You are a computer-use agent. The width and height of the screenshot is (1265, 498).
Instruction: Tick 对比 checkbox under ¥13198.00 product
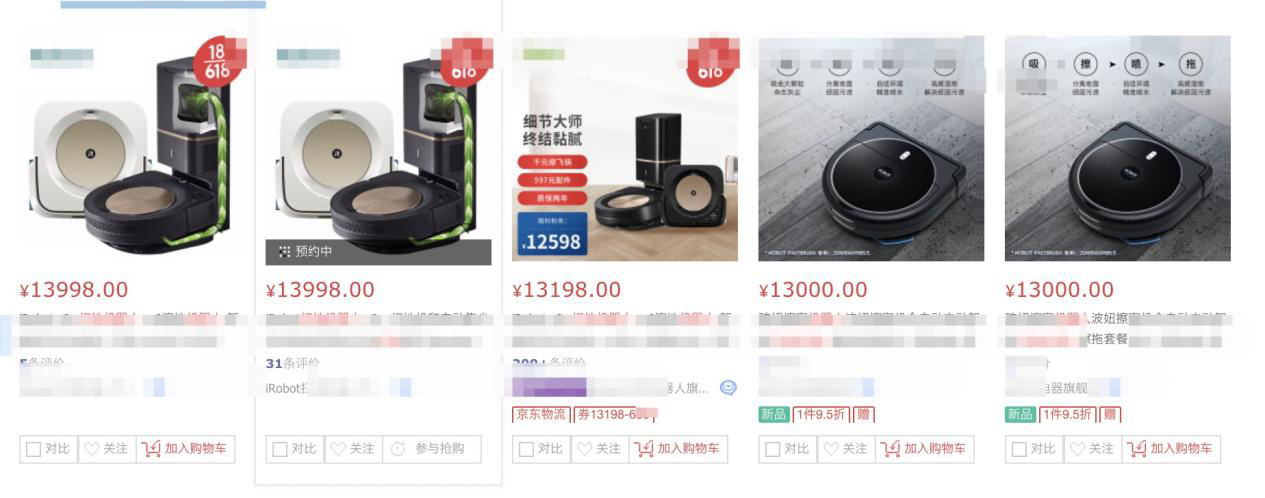click(527, 449)
